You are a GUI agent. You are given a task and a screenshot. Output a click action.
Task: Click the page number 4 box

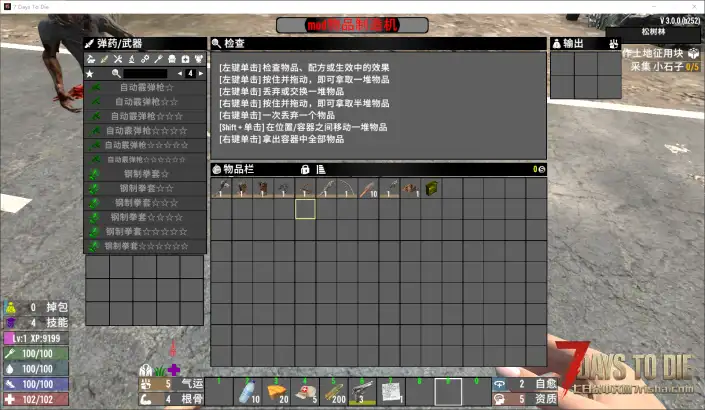tap(191, 73)
